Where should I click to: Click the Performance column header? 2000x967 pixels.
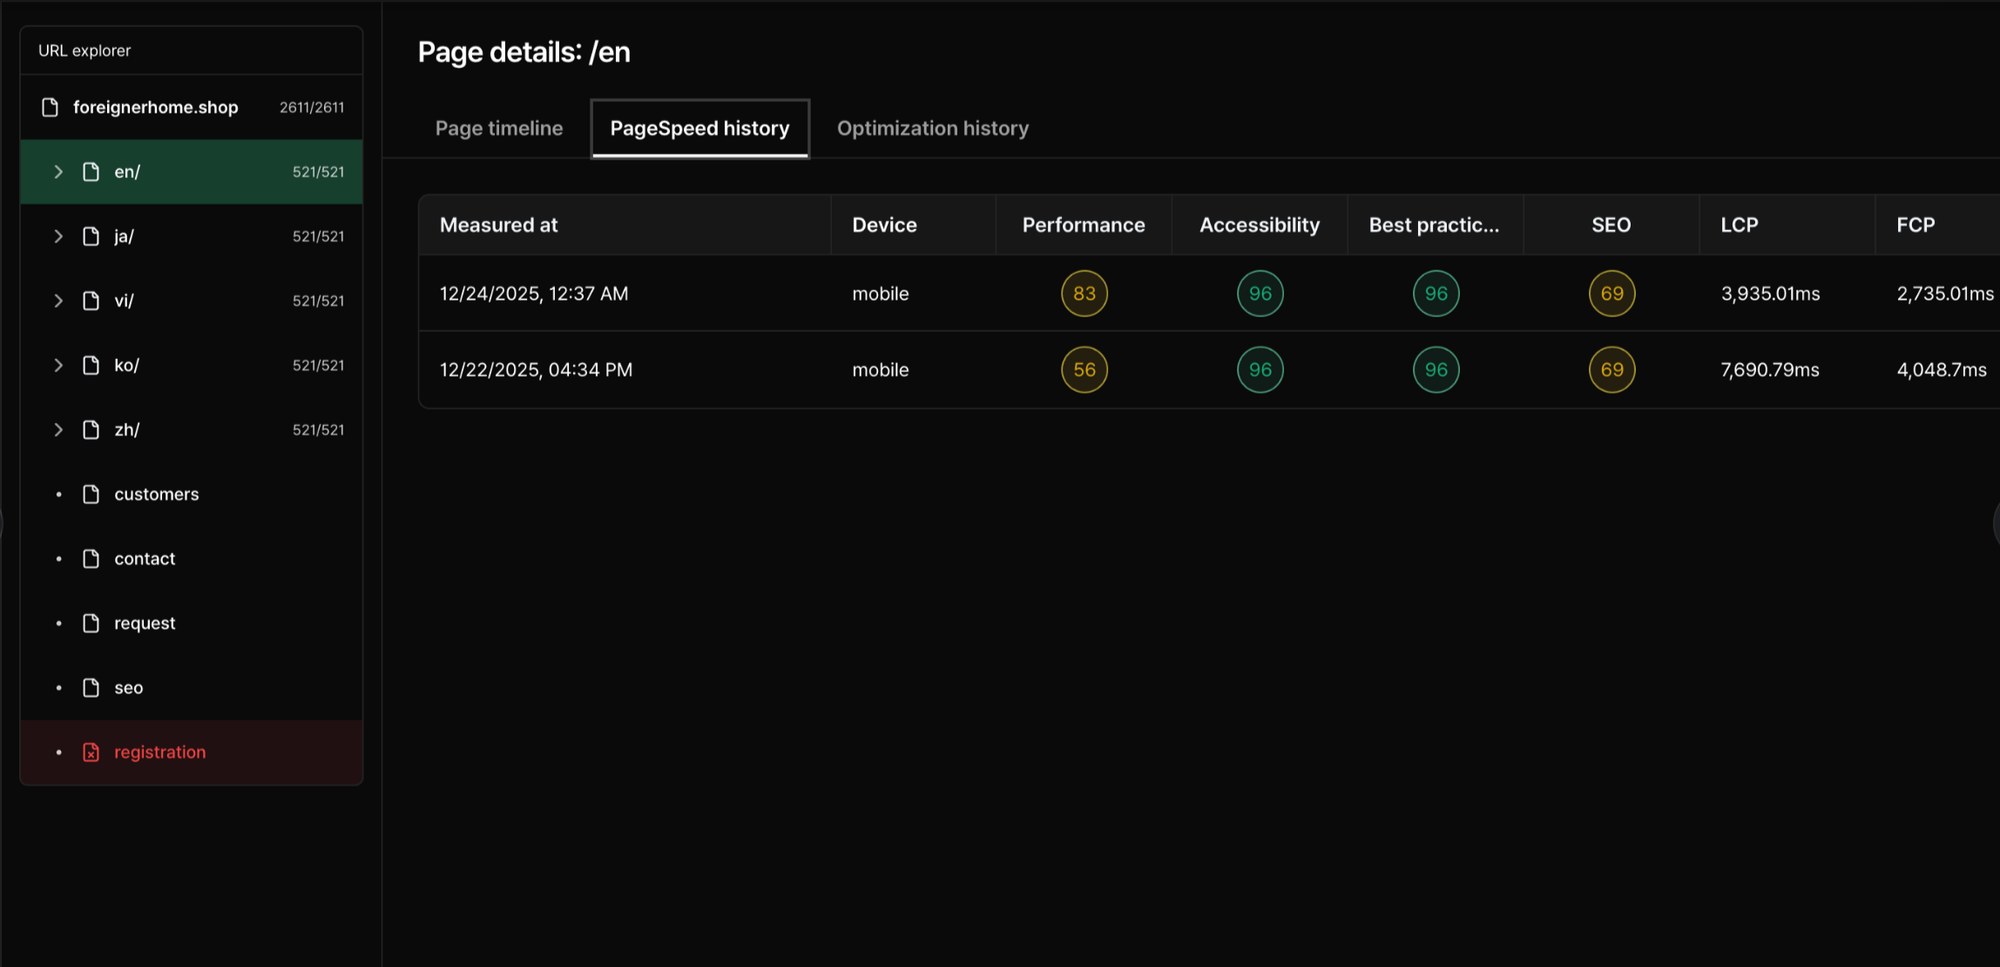[x=1083, y=225]
